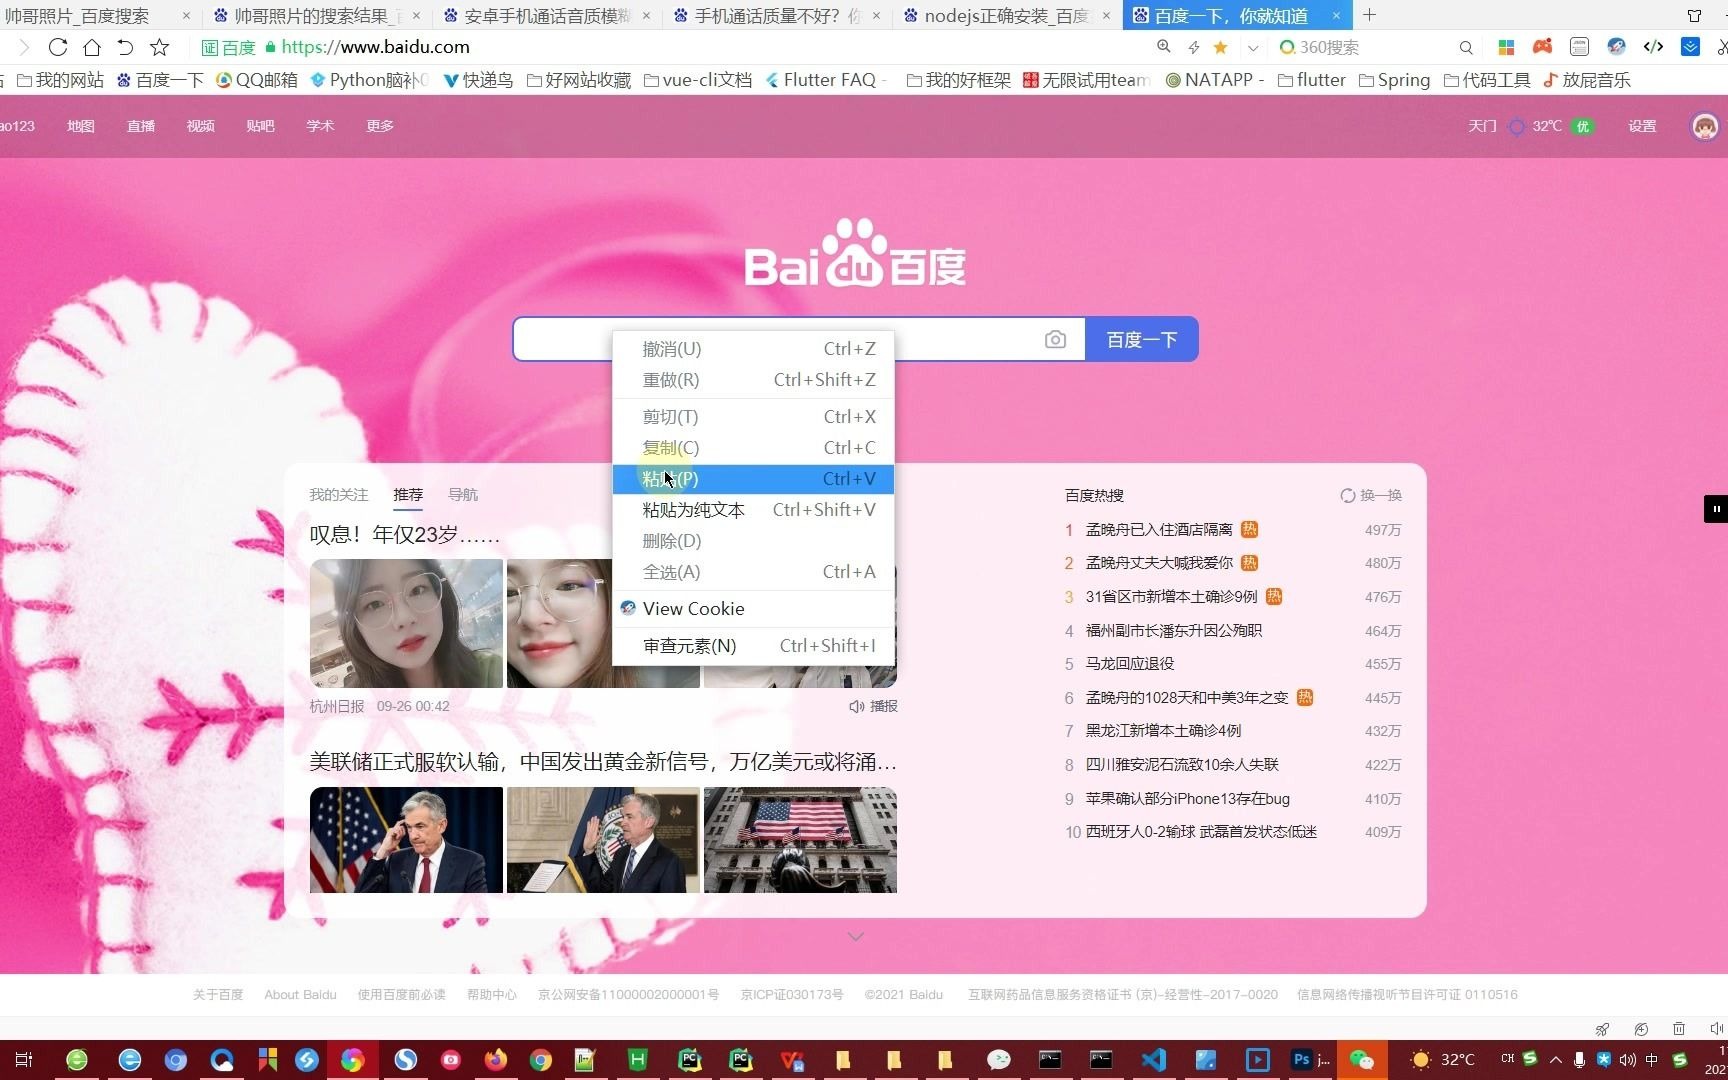Open hot search 西班牙人0-2输球 武磊首发状态低迷
The image size is (1728, 1080).
click(x=1201, y=832)
